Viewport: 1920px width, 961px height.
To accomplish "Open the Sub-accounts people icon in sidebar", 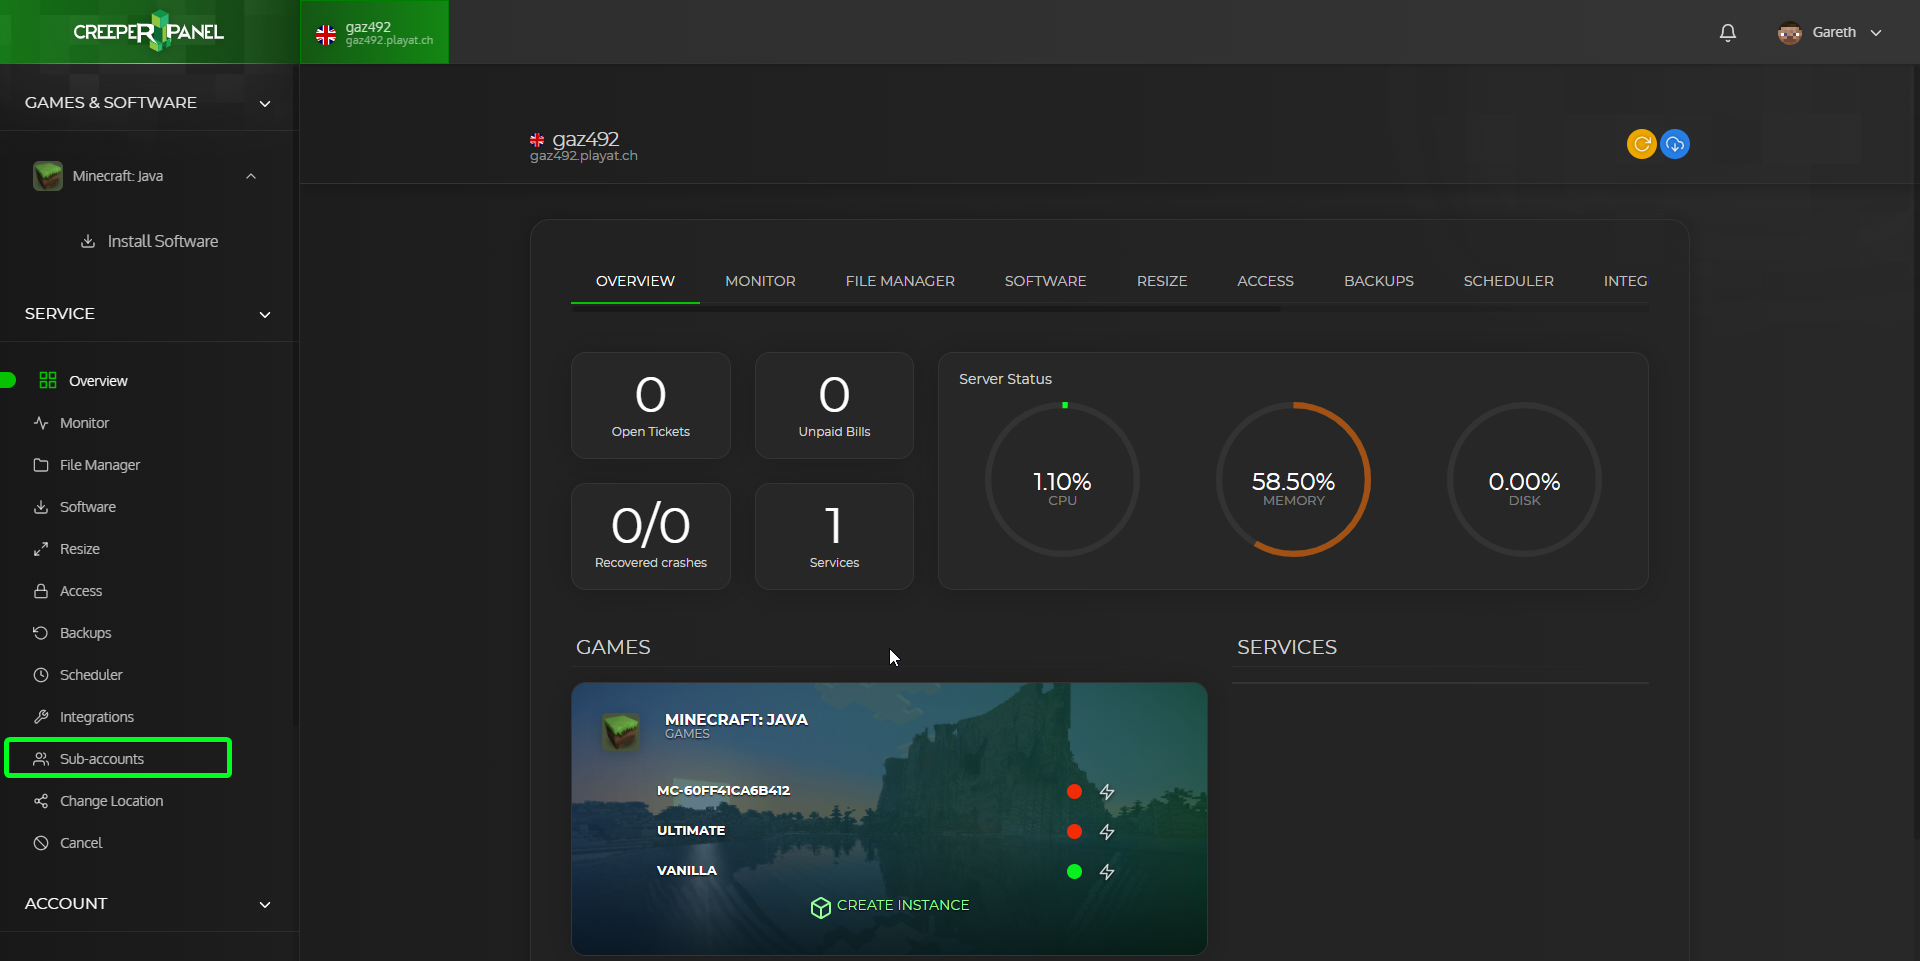I will 41,759.
